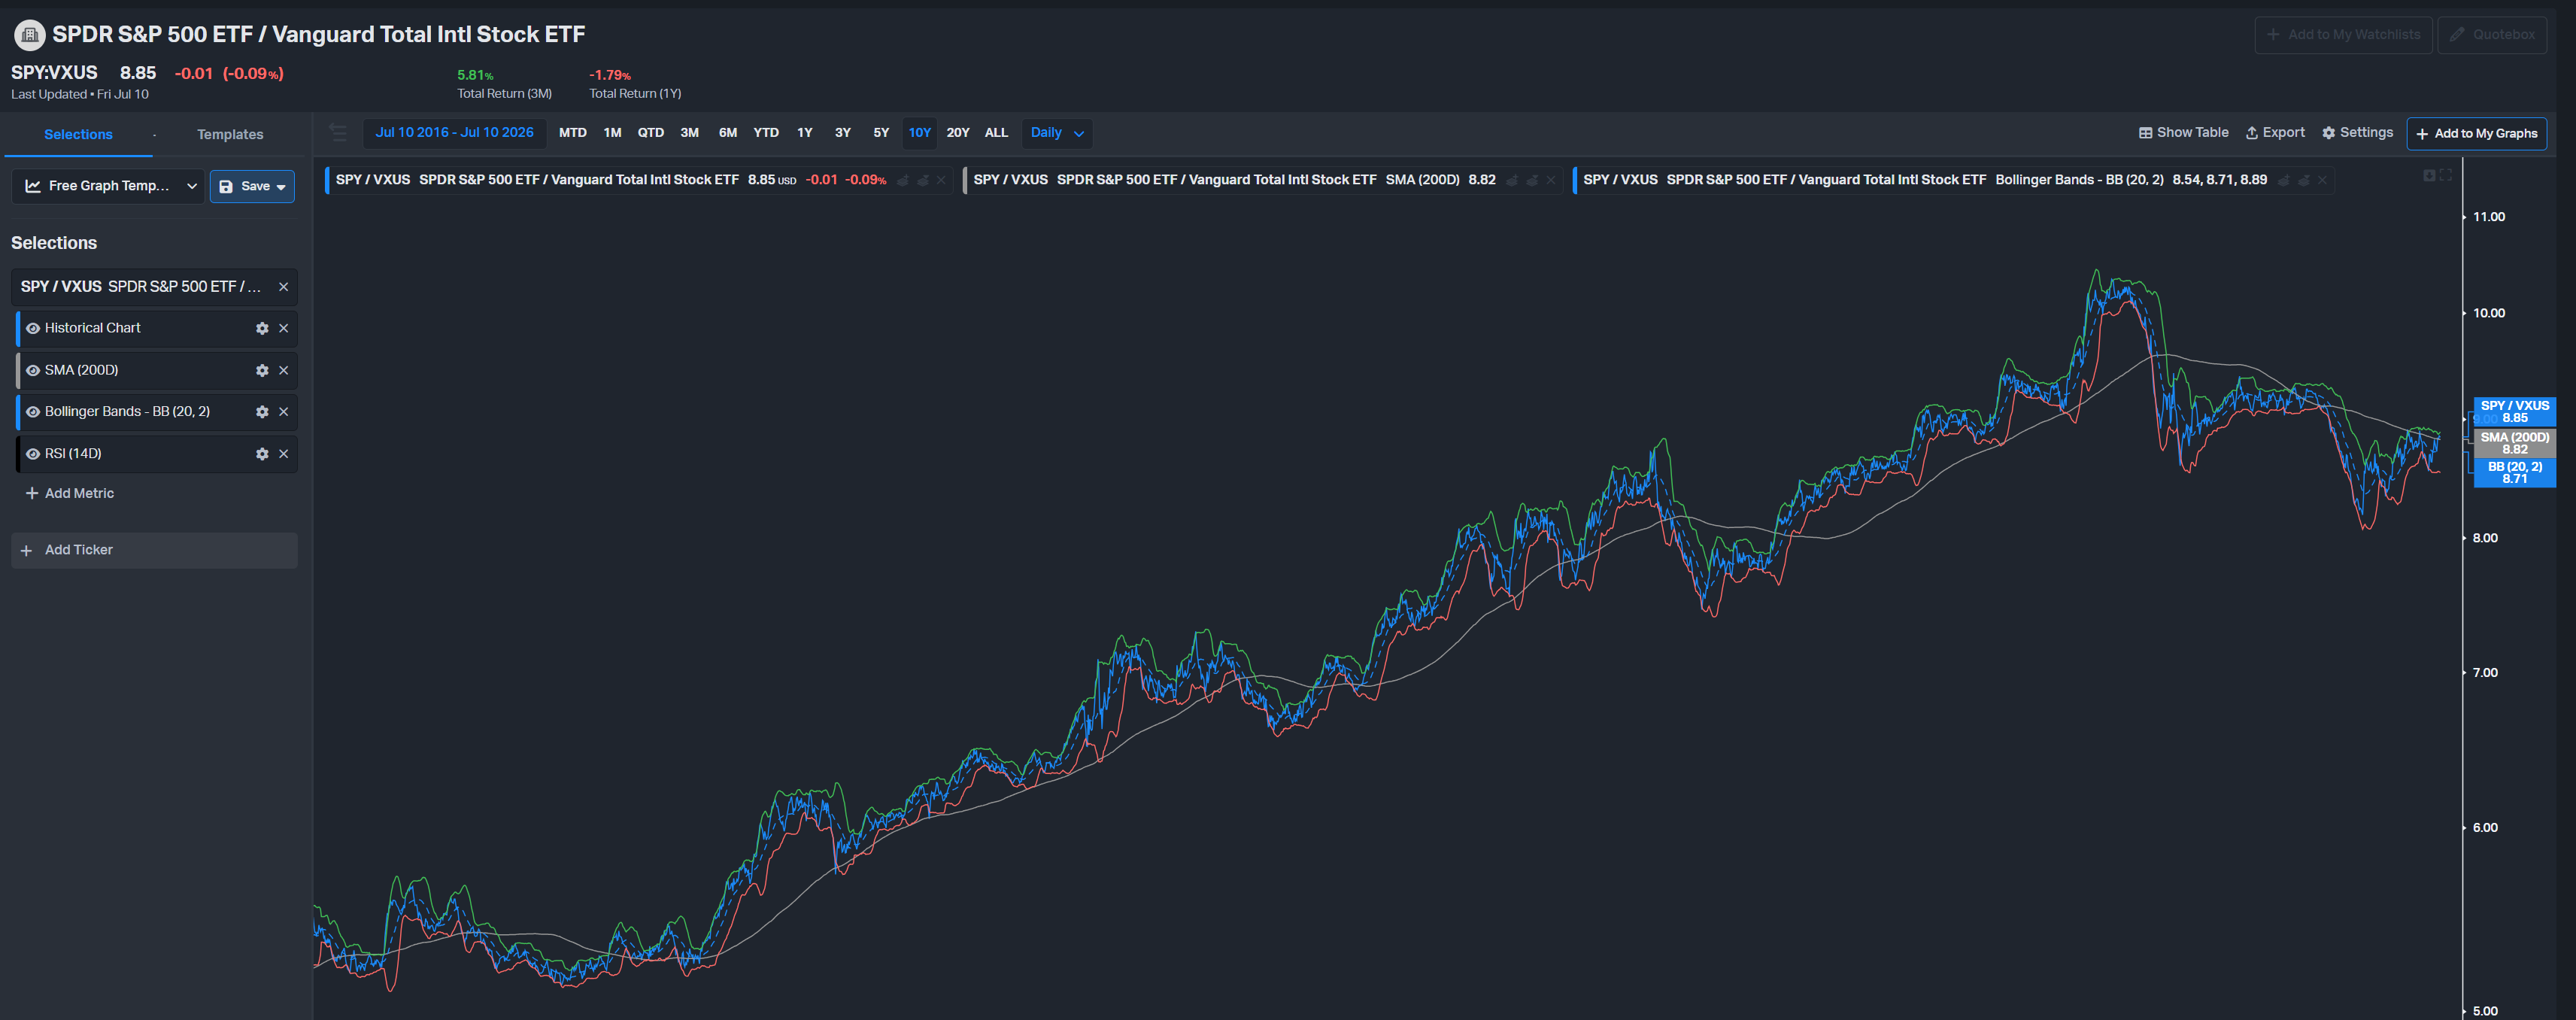
Task: Toggle visibility of SMA (200D)
Action: (33, 370)
